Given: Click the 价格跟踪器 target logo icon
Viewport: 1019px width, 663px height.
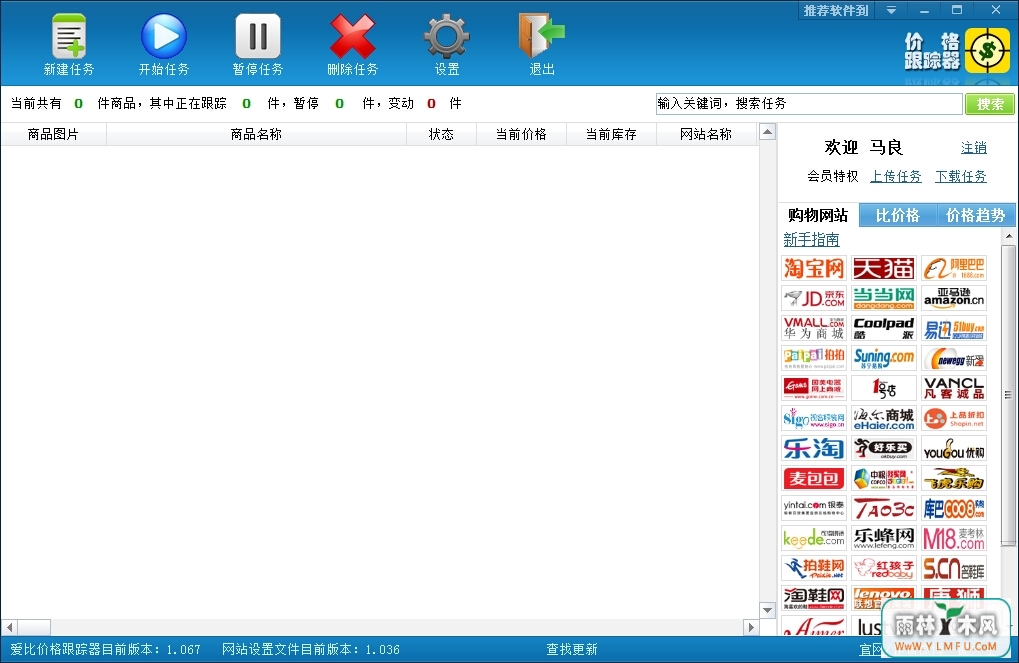Looking at the screenshot, I should click(x=987, y=50).
